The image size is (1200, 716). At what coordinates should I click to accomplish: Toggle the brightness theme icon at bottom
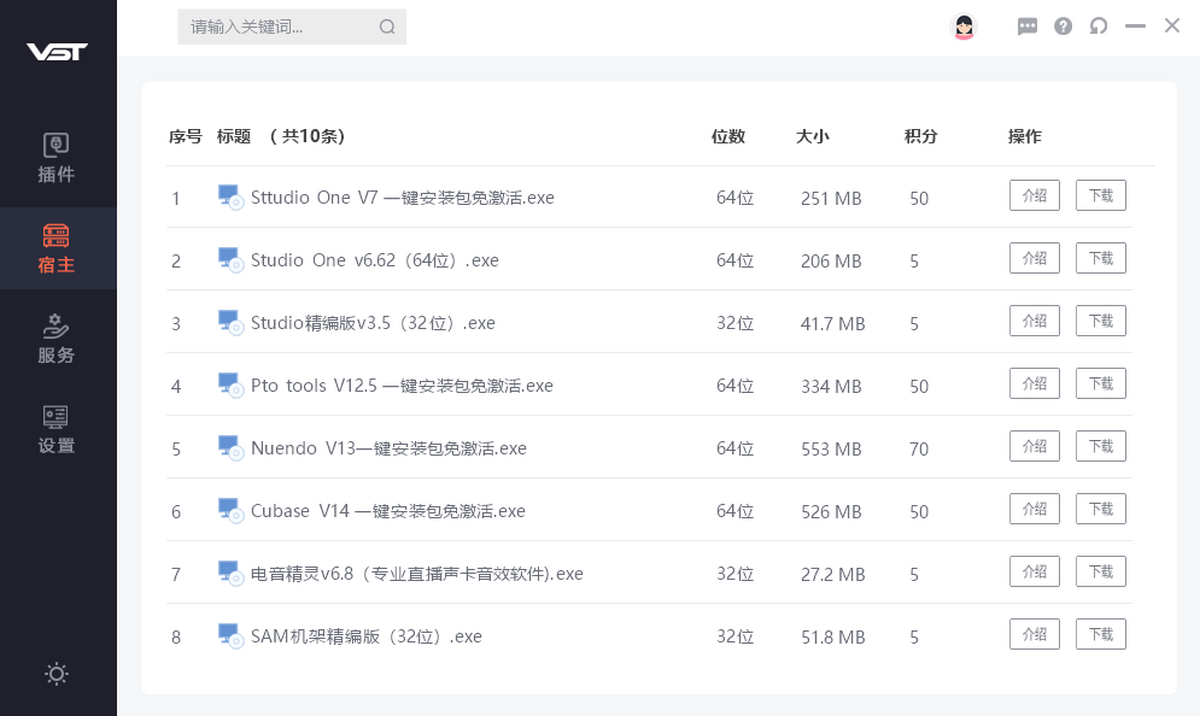pyautogui.click(x=57, y=674)
